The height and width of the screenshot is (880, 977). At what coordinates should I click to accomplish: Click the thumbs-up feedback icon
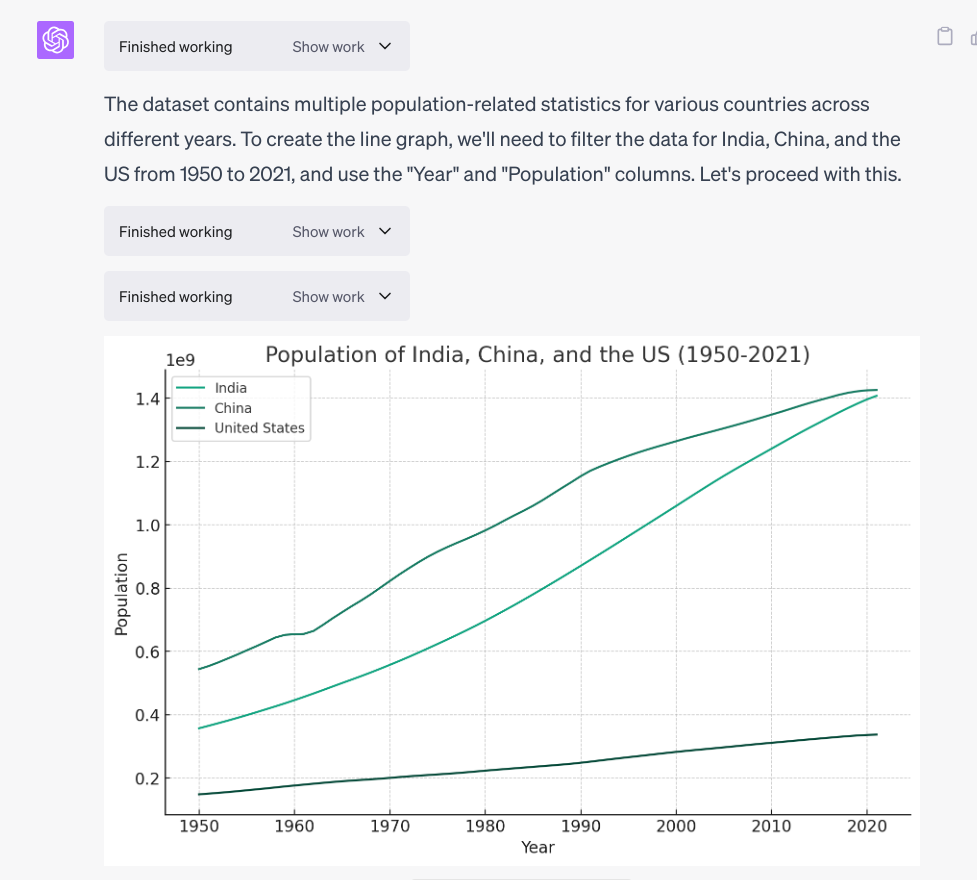click(x=972, y=36)
